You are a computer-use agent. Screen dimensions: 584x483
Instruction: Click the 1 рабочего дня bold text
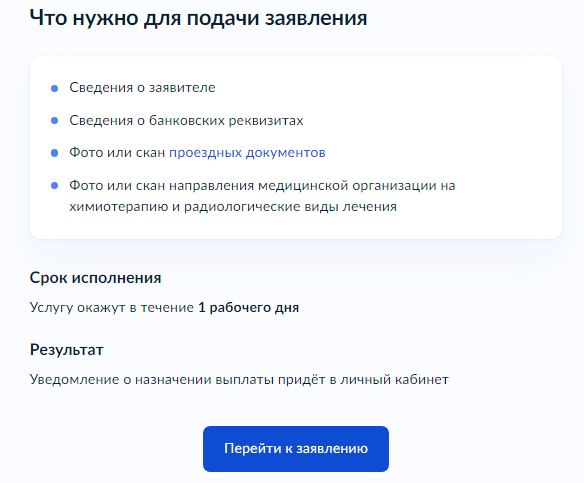click(248, 308)
